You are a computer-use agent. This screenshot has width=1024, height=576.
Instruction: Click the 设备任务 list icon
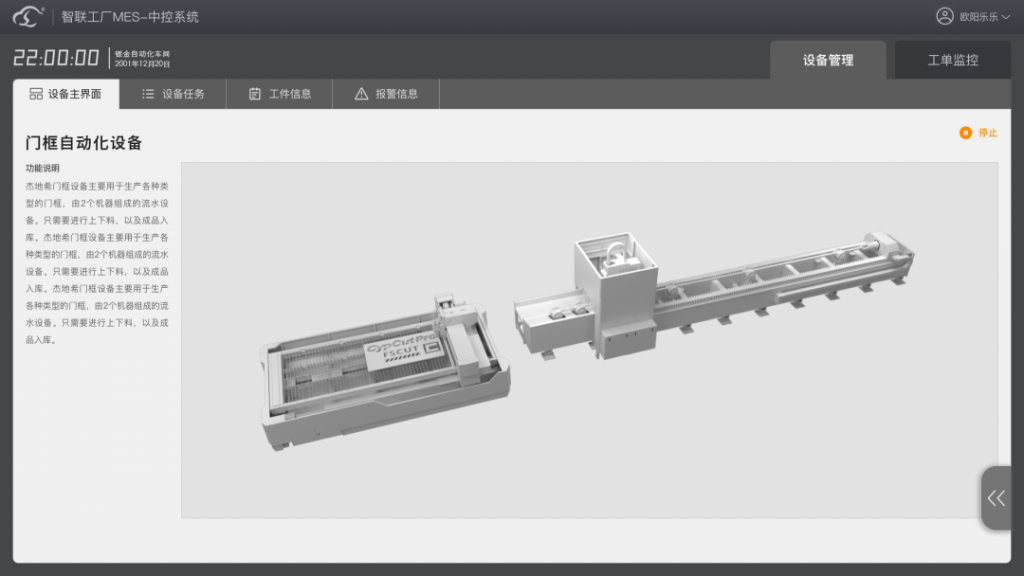click(x=148, y=94)
